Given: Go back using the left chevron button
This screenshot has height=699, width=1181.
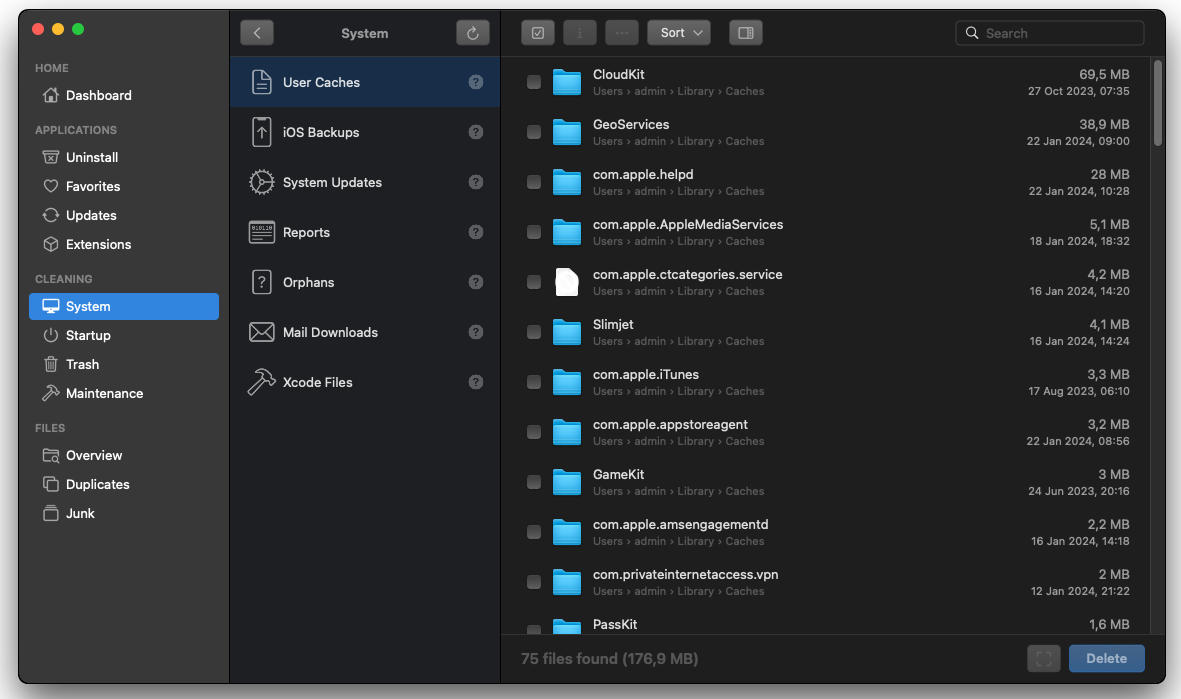Looking at the screenshot, I should [257, 33].
